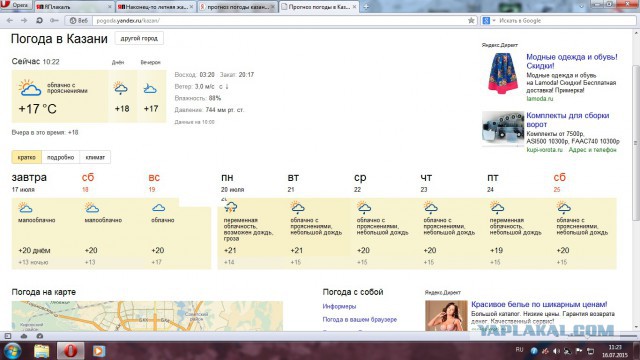The image size is (640, 360).
Task: Switch to the ЯПлакалъ tab
Action: coord(73,7)
